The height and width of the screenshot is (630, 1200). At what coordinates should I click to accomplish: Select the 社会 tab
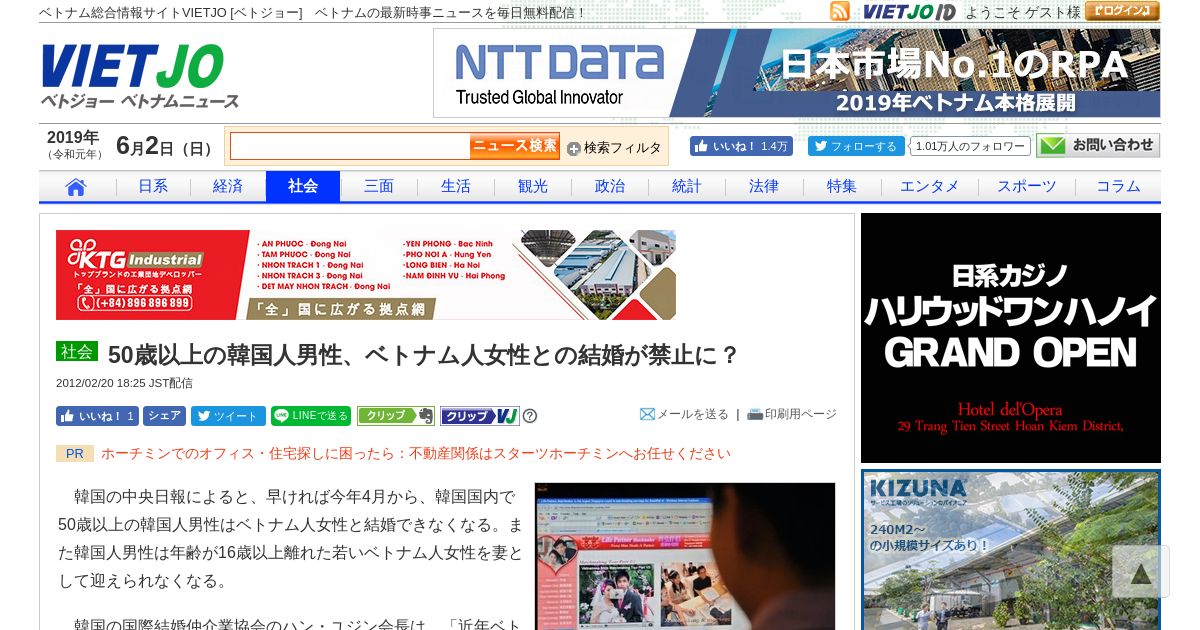[x=303, y=187]
